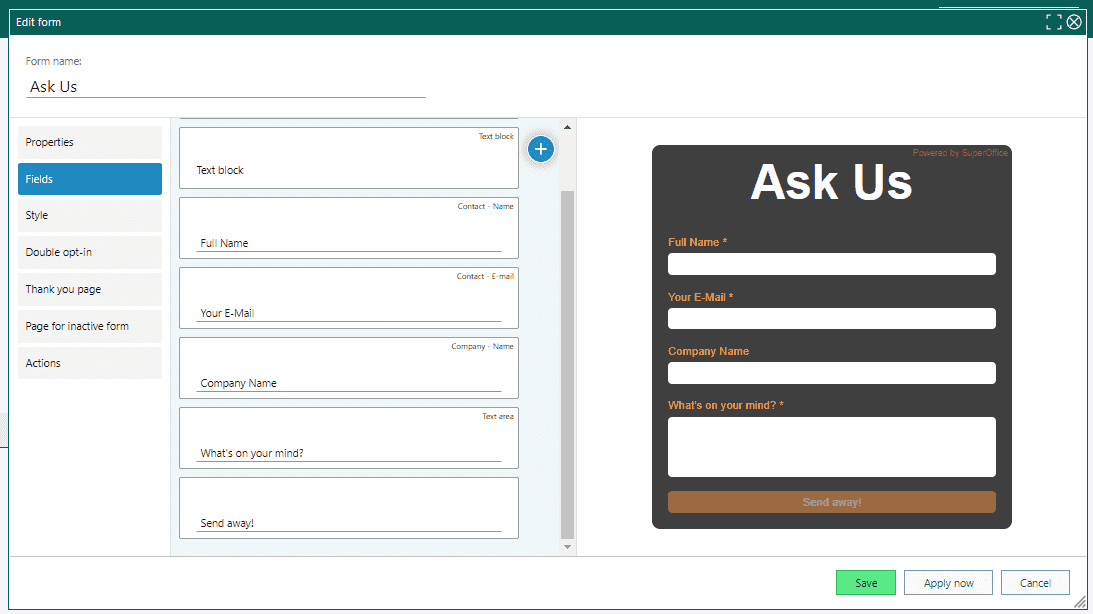Open Page for inactive form section
The height and width of the screenshot is (614, 1093).
tap(90, 326)
